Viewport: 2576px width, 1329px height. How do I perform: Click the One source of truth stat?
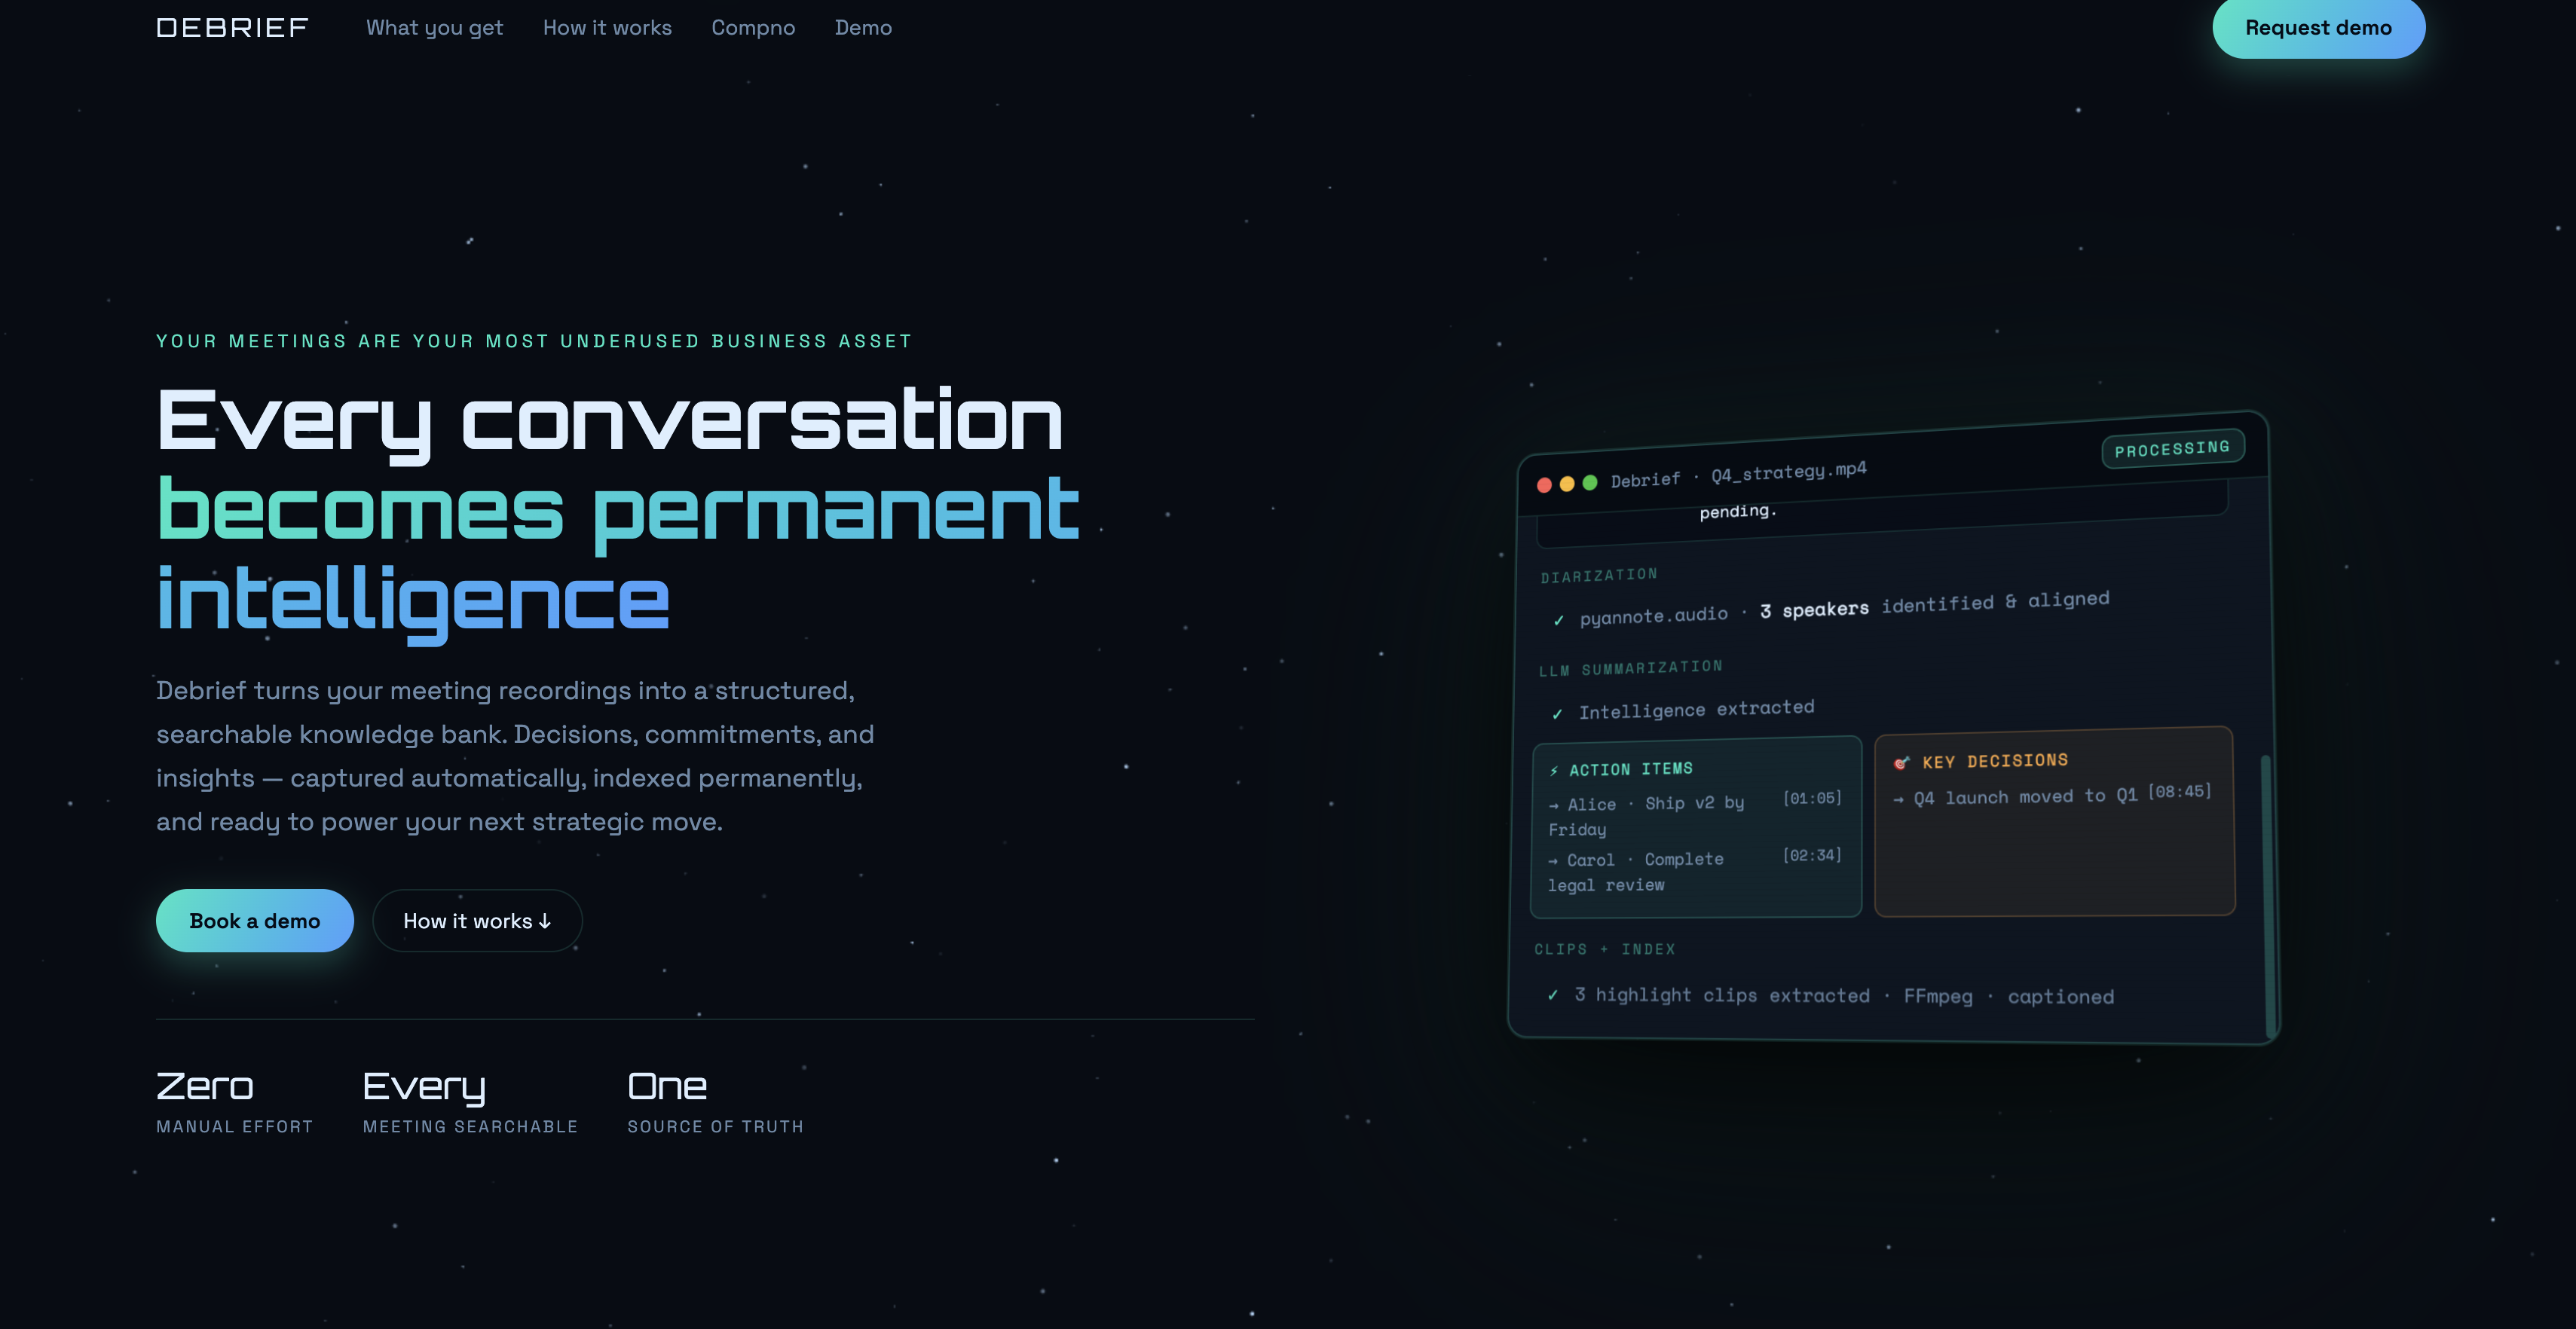pyautogui.click(x=715, y=1101)
